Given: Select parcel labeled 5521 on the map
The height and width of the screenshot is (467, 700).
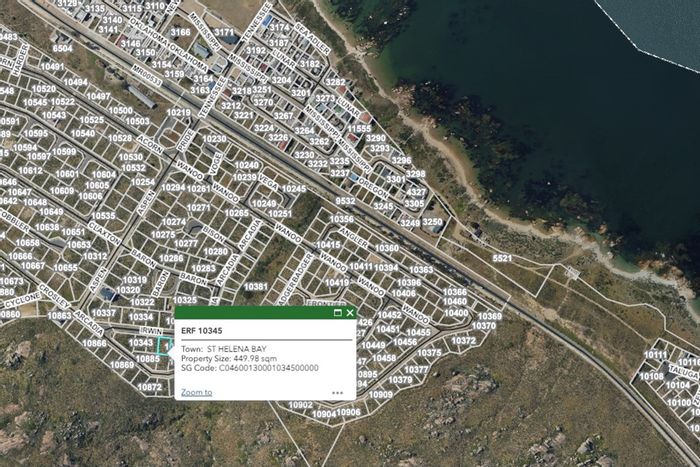Looking at the screenshot, I should 502,259.
